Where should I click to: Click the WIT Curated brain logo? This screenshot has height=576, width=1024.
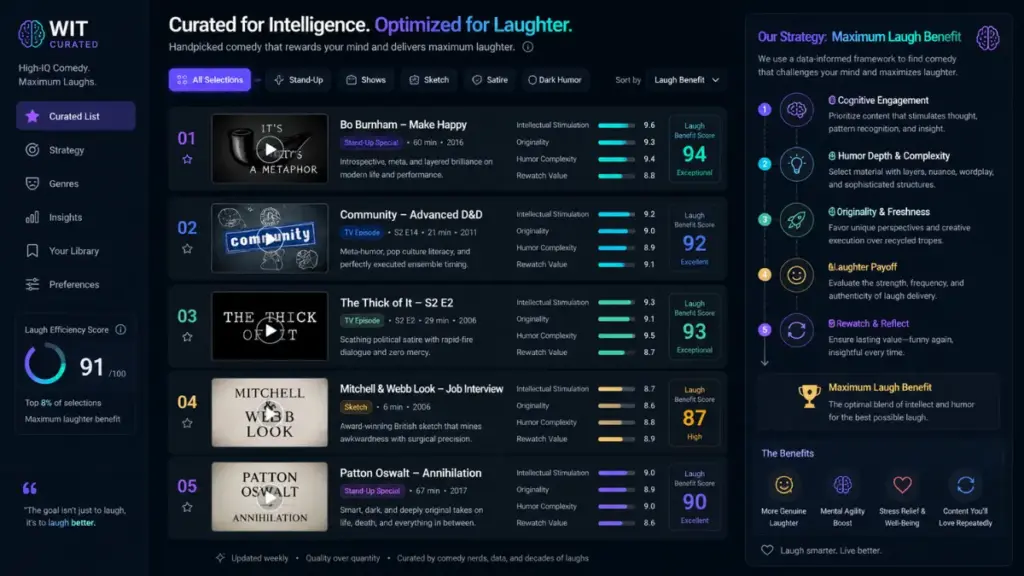pos(31,34)
